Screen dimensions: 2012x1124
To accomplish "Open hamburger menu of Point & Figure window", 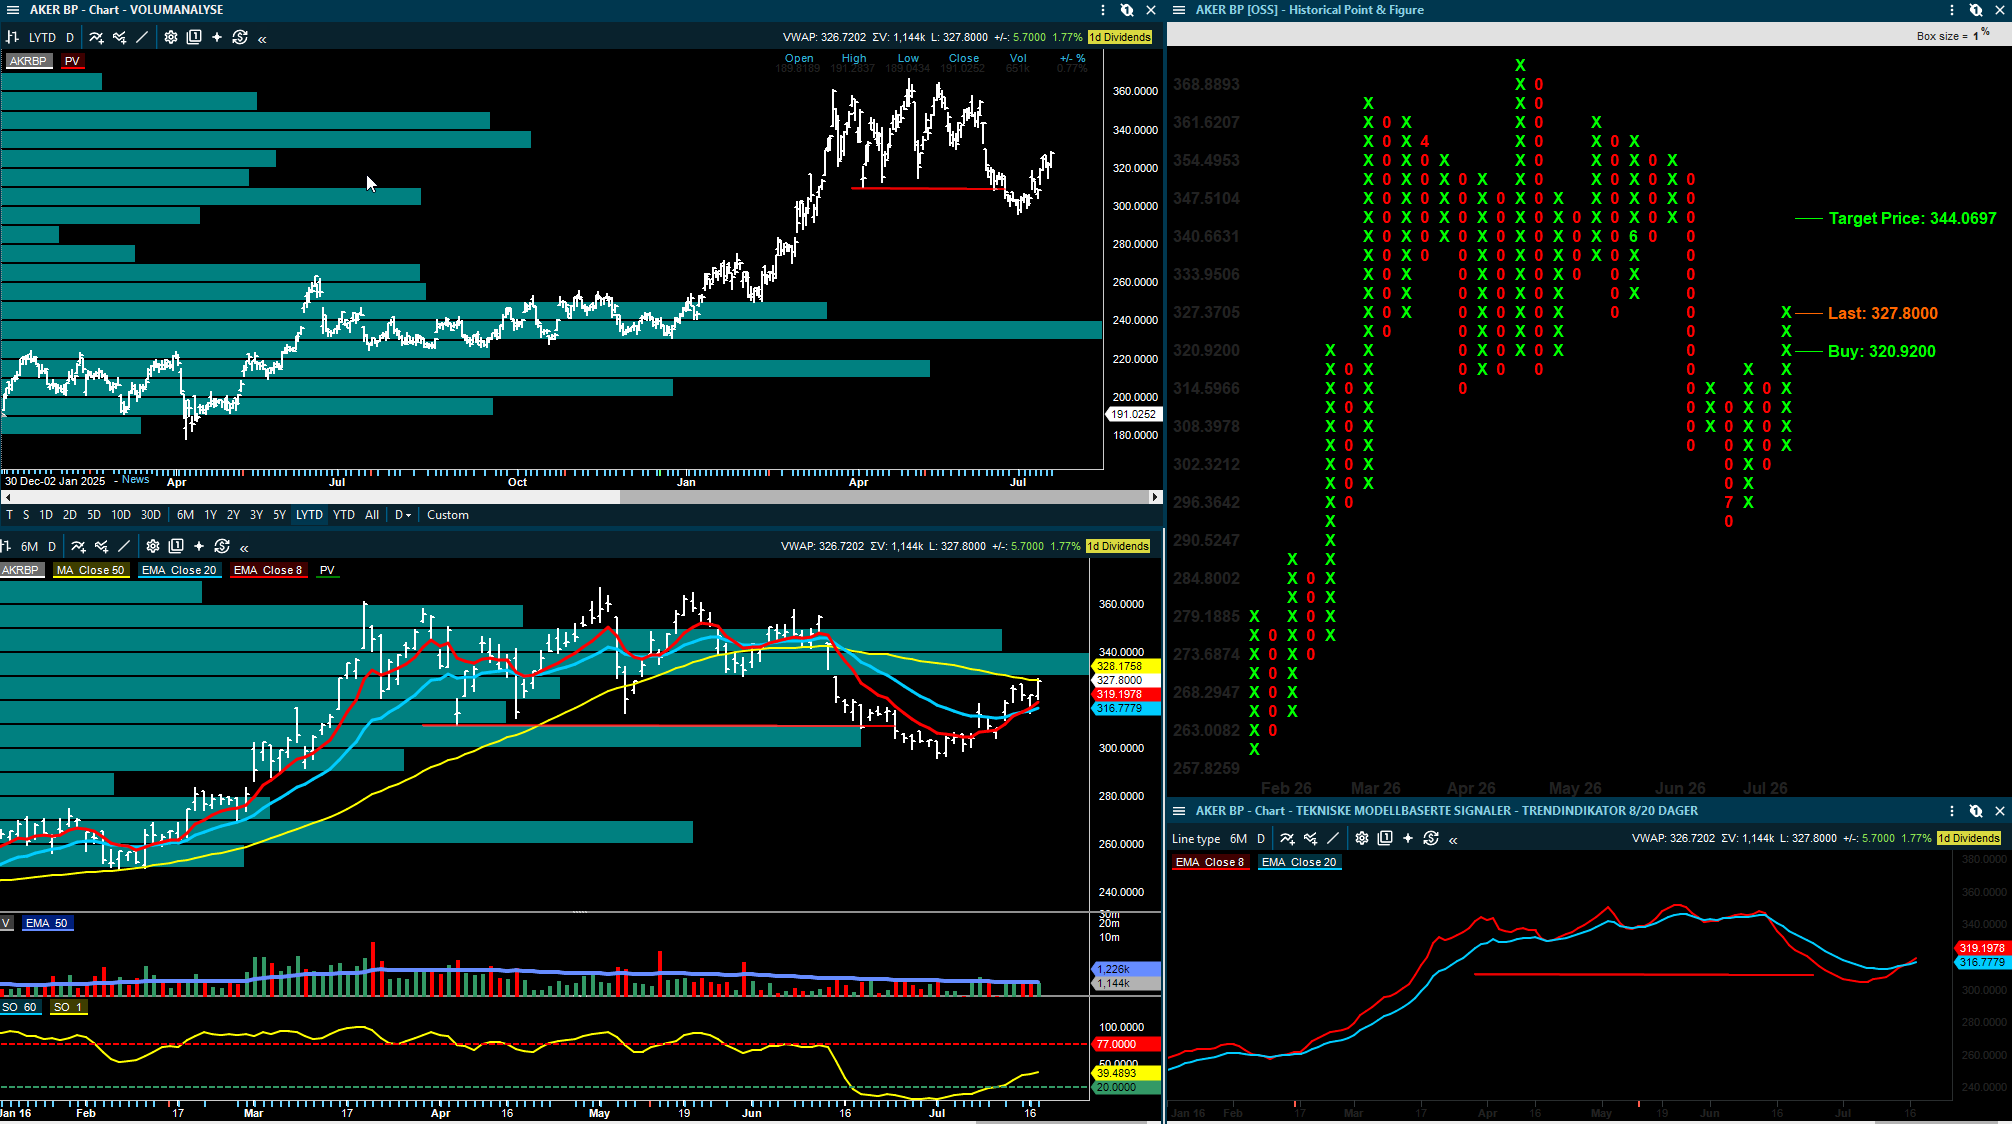I will click(1179, 10).
